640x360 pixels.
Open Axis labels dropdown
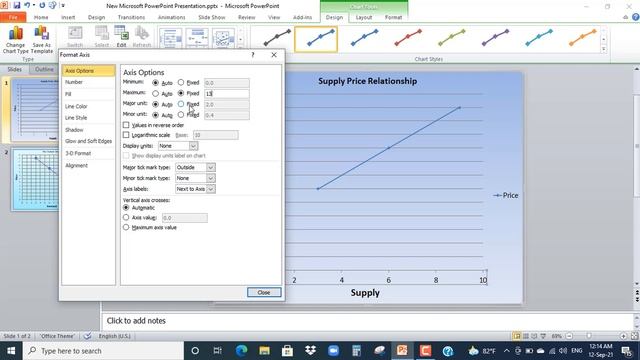[211, 189]
